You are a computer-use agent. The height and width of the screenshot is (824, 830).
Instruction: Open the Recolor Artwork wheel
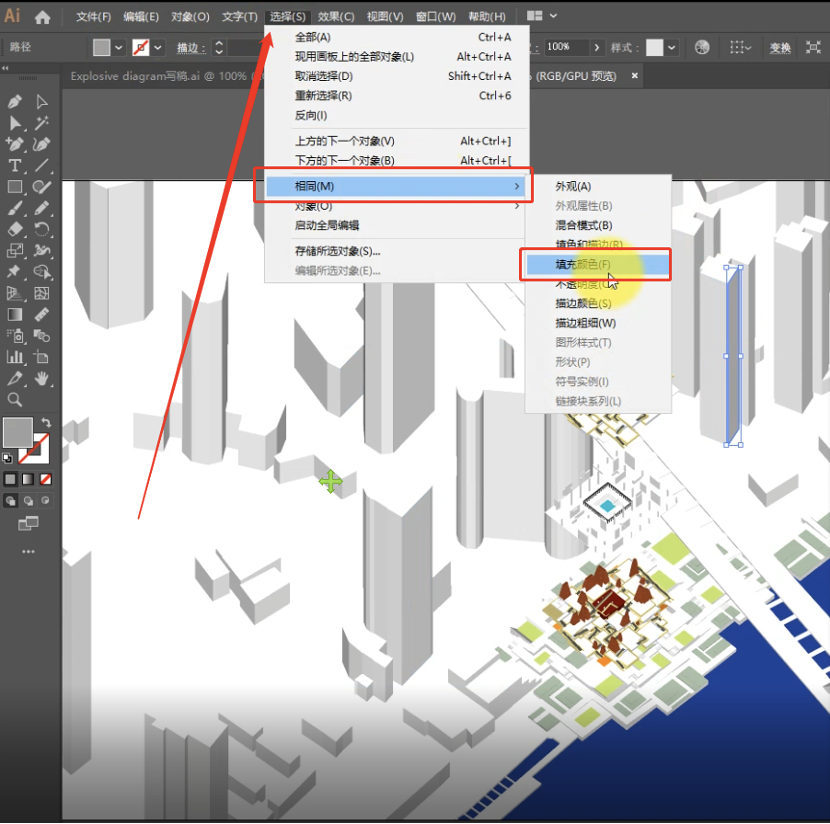(701, 48)
